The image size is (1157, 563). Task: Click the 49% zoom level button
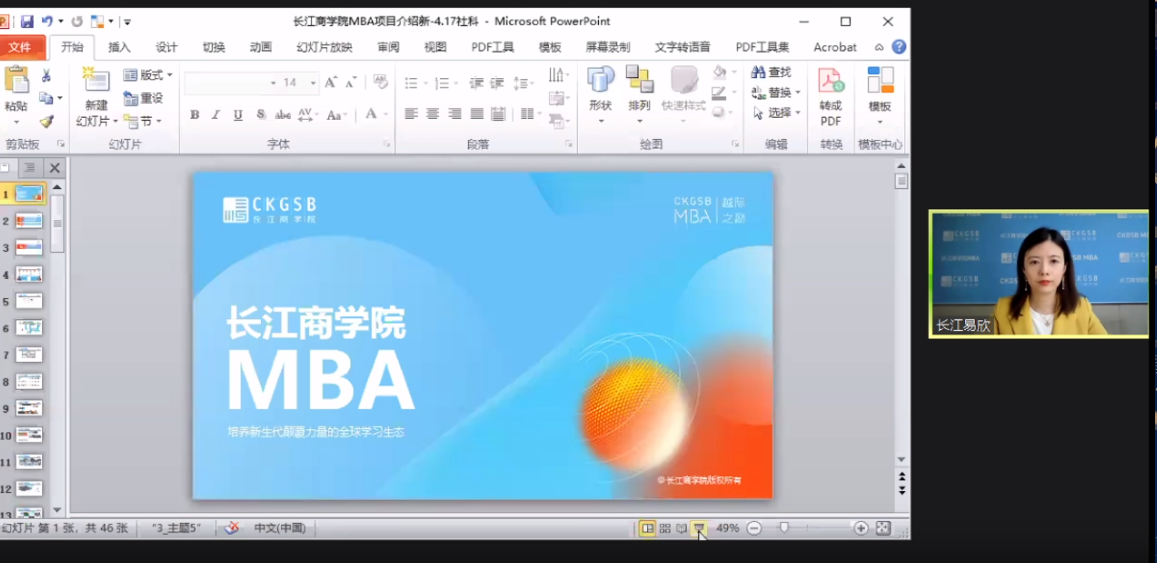[x=728, y=528]
